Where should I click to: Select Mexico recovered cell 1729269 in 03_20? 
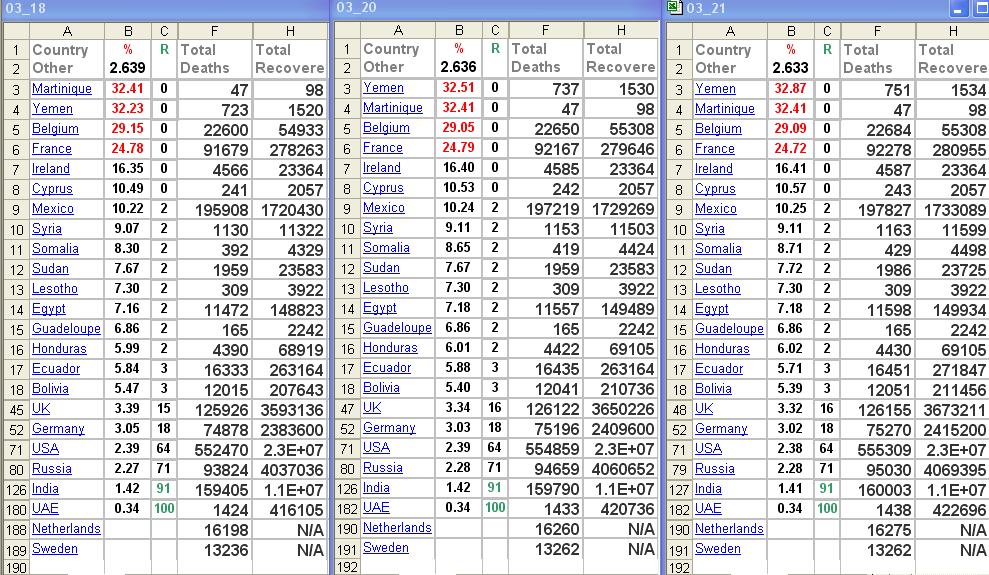pos(621,208)
